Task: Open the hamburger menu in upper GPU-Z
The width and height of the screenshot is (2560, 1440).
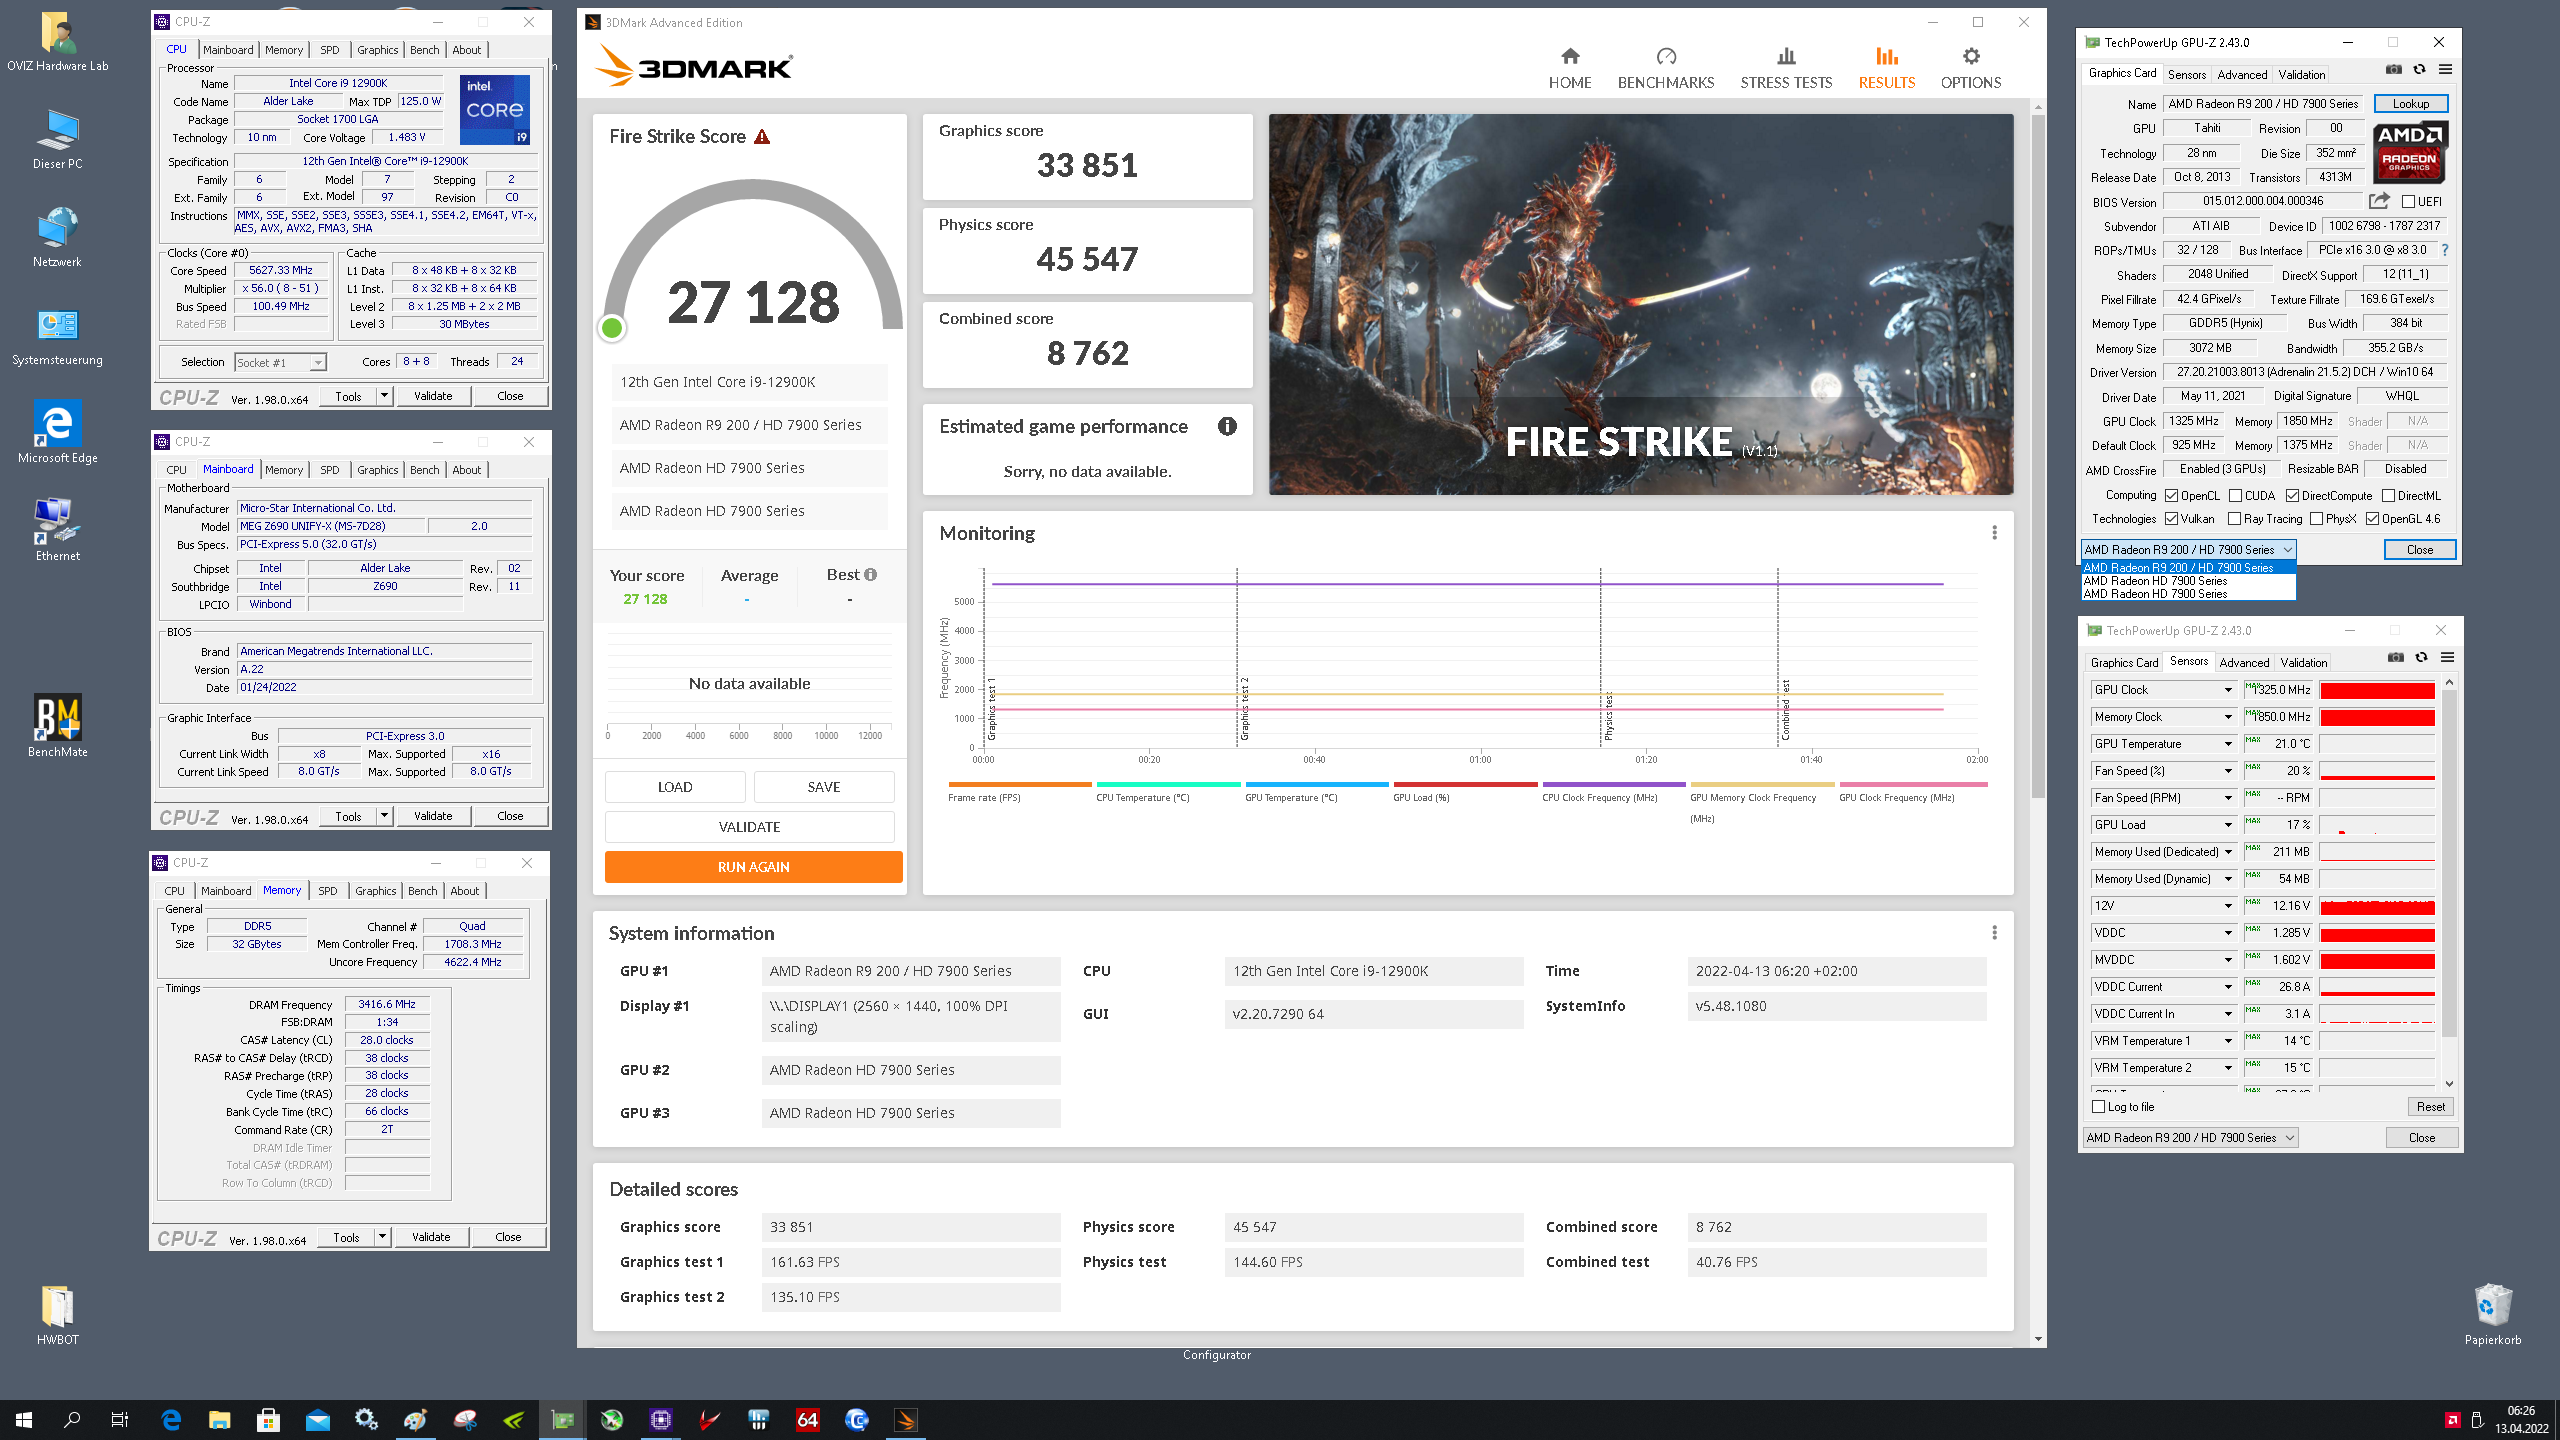Action: tap(2445, 69)
